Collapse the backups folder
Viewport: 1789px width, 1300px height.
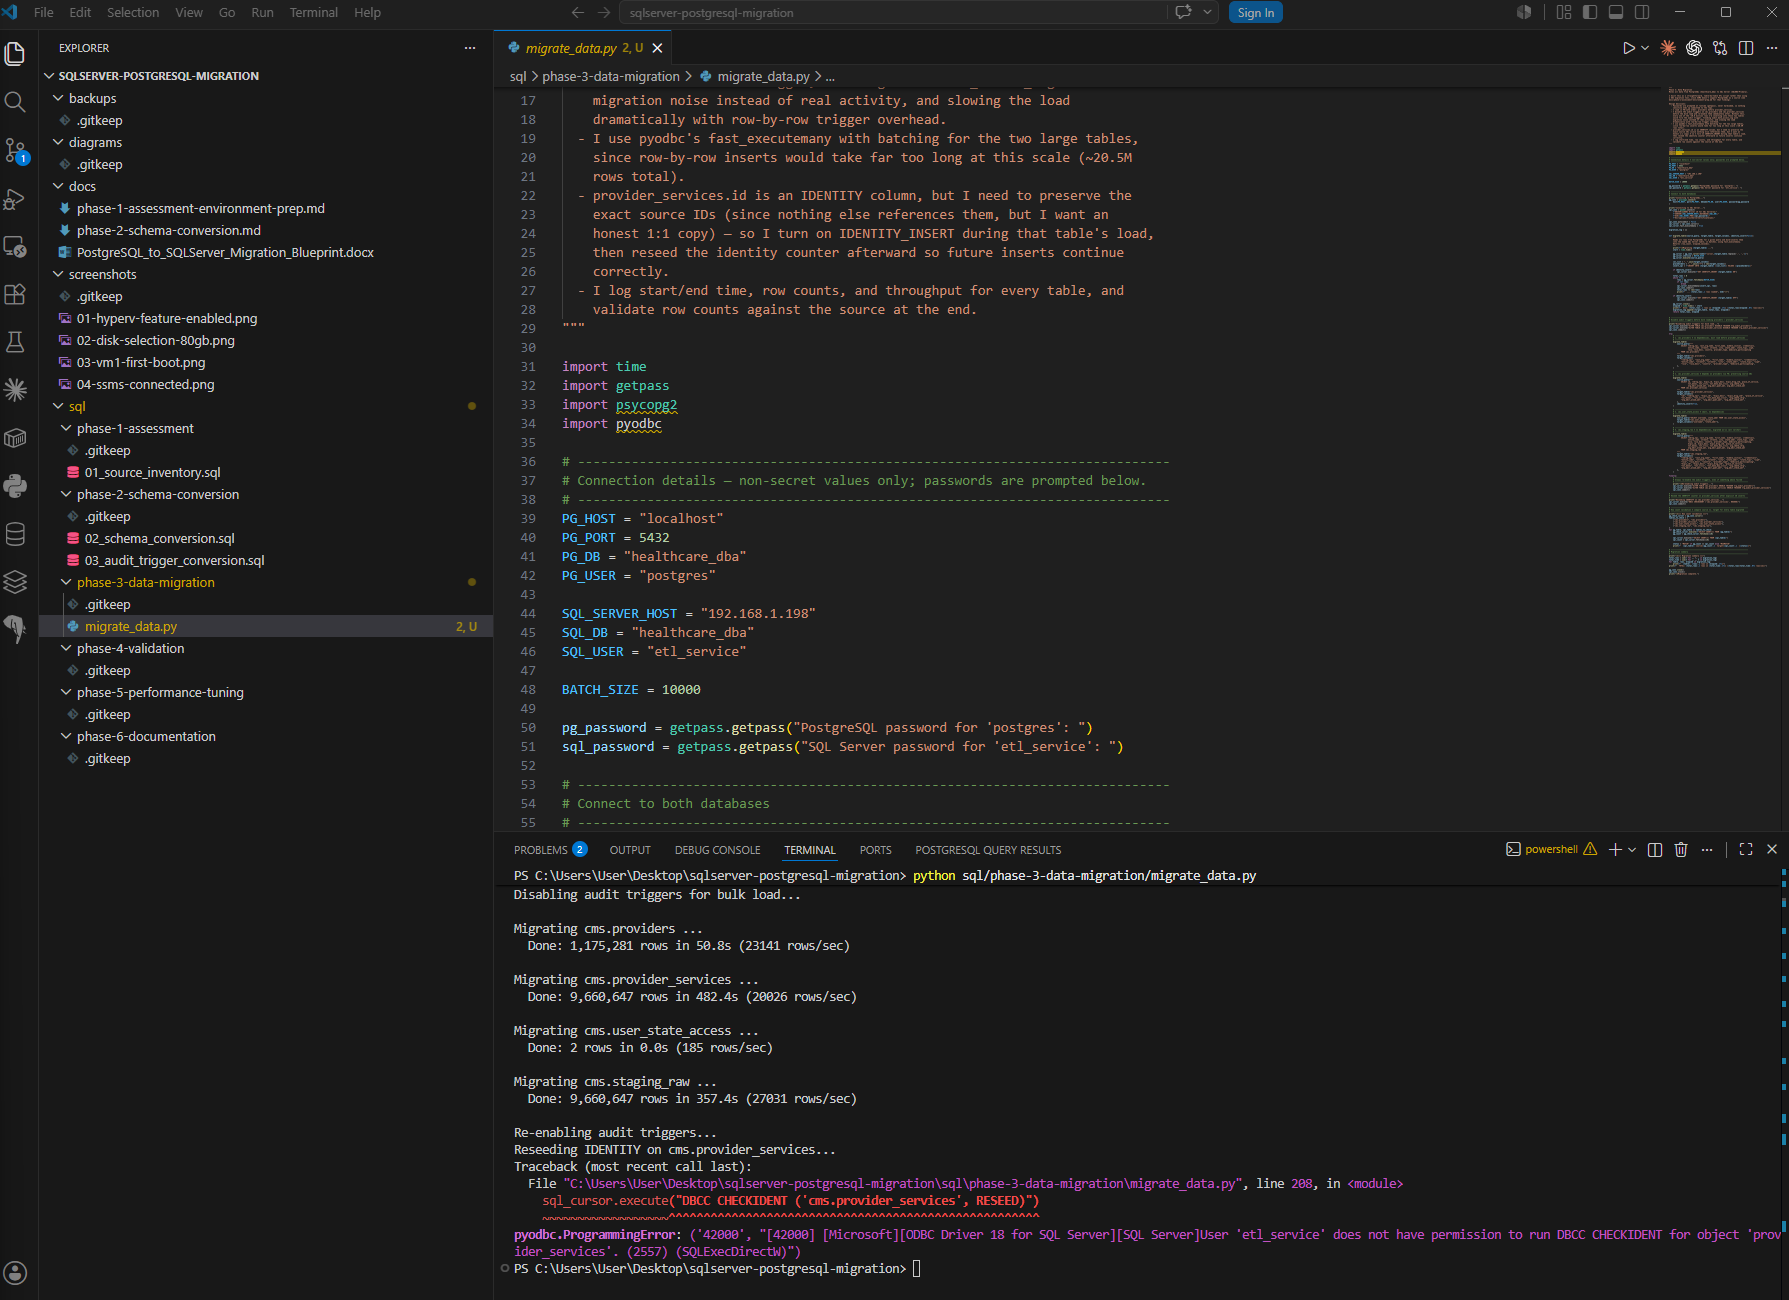(x=58, y=98)
